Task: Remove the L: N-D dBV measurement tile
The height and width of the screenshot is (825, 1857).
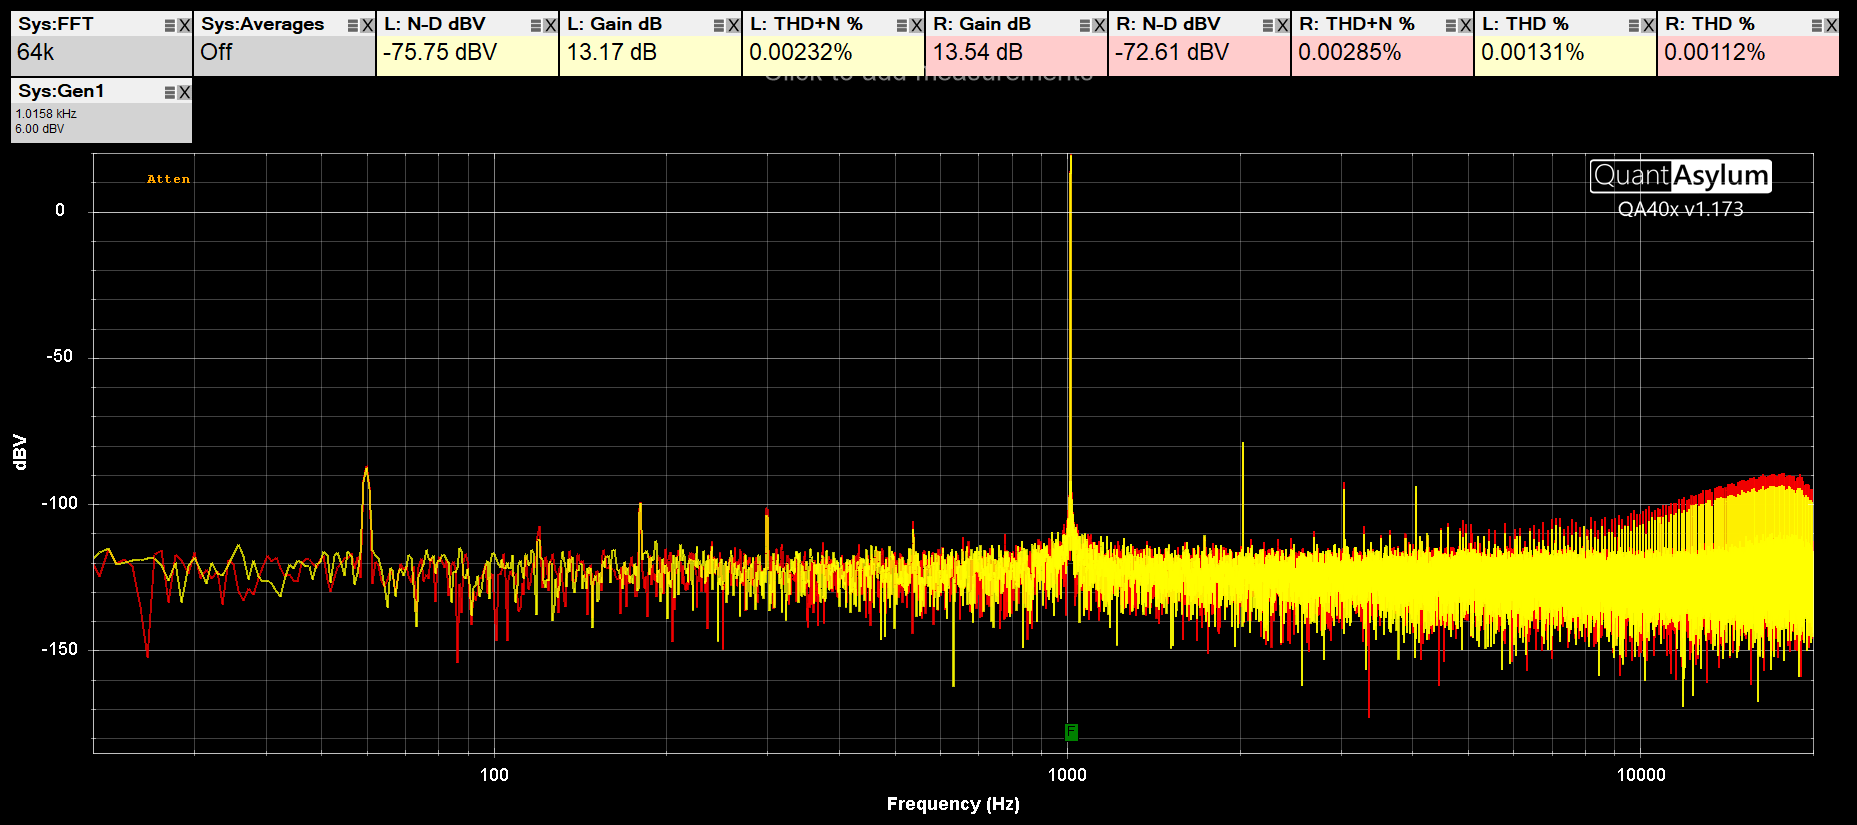Action: tap(550, 26)
